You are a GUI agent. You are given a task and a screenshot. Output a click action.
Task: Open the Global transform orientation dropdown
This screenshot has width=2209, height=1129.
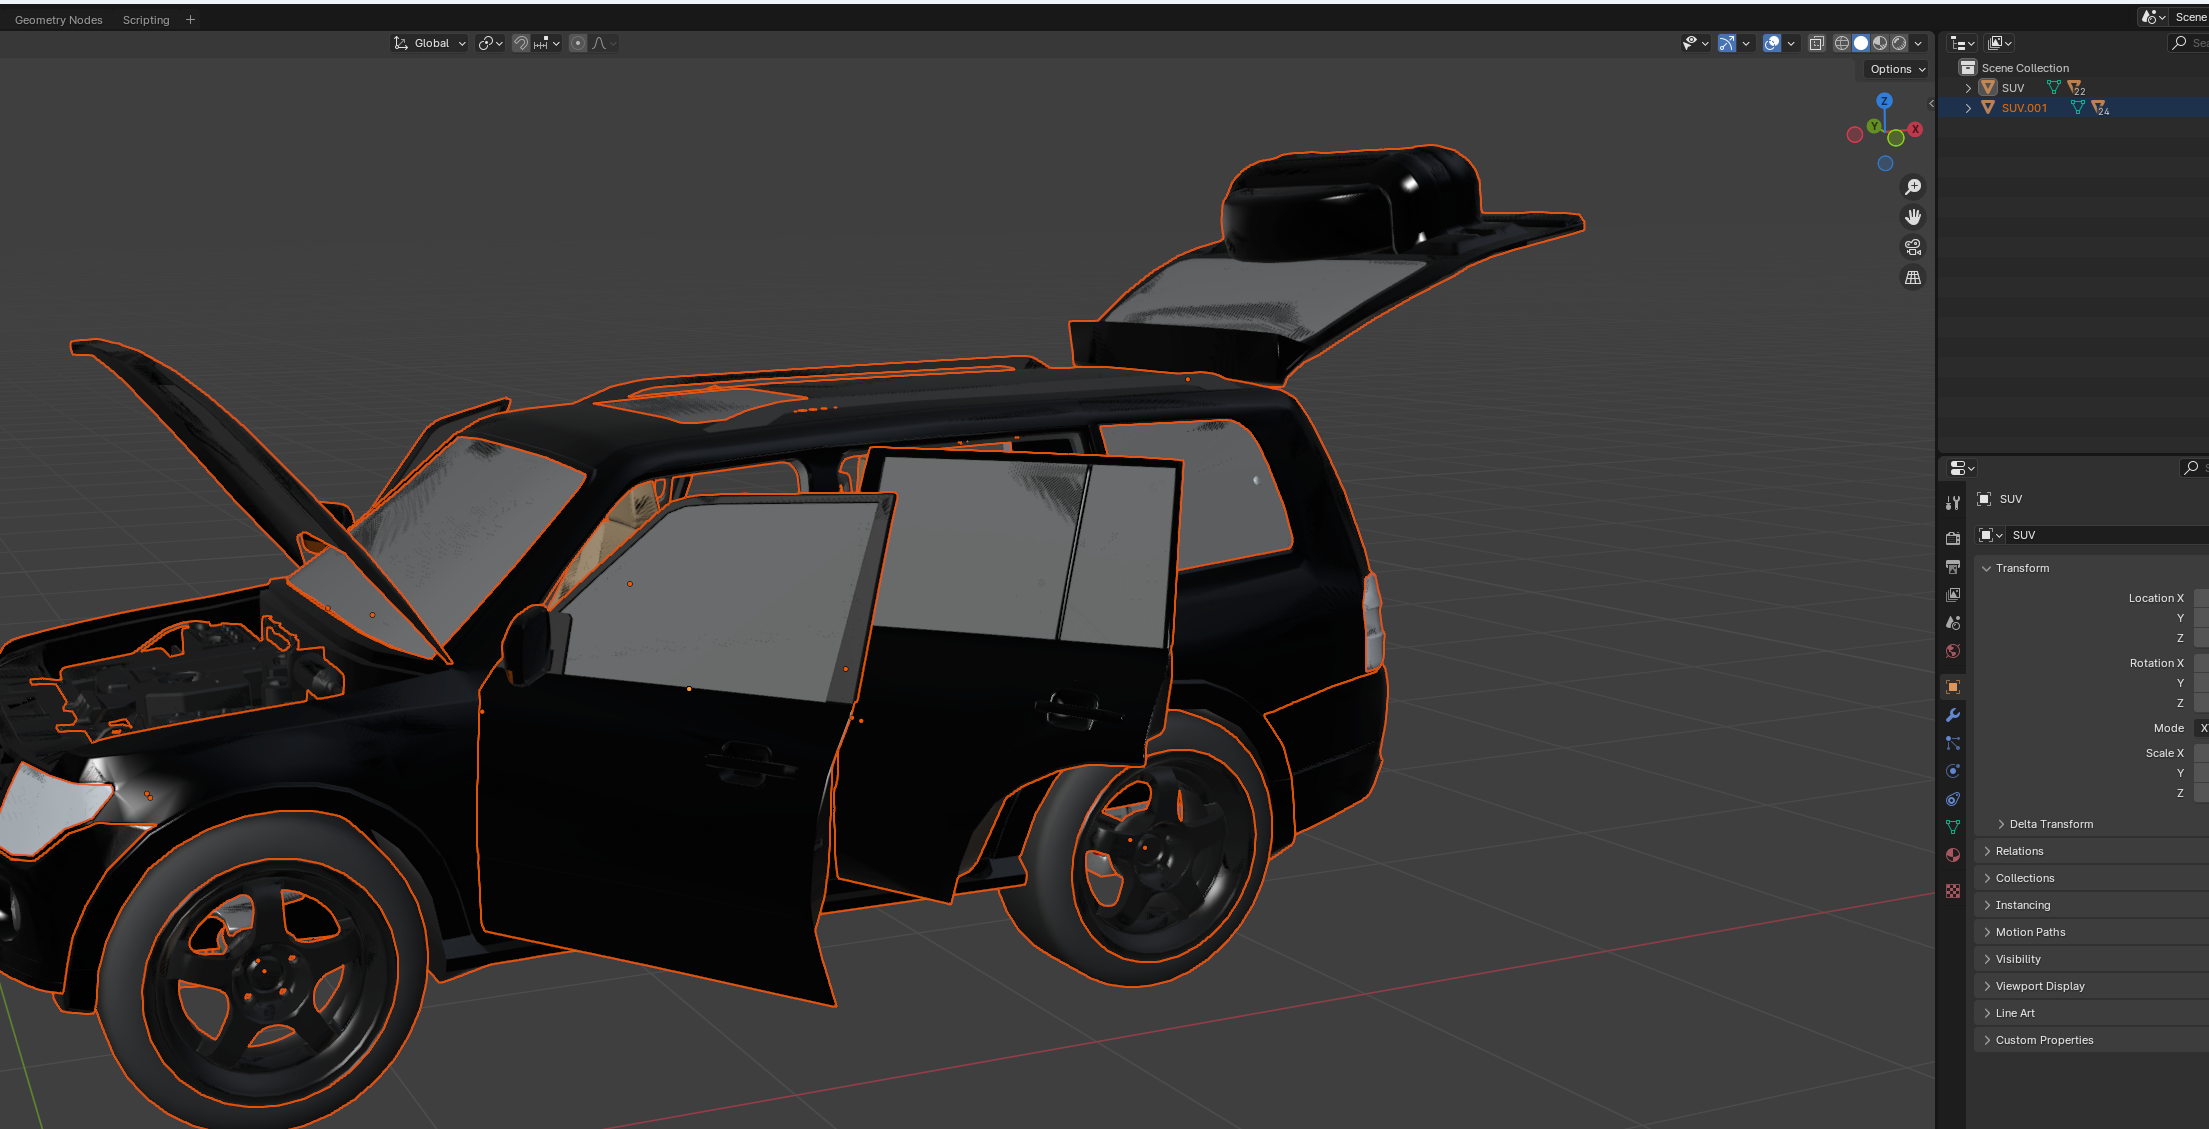pyautogui.click(x=430, y=43)
